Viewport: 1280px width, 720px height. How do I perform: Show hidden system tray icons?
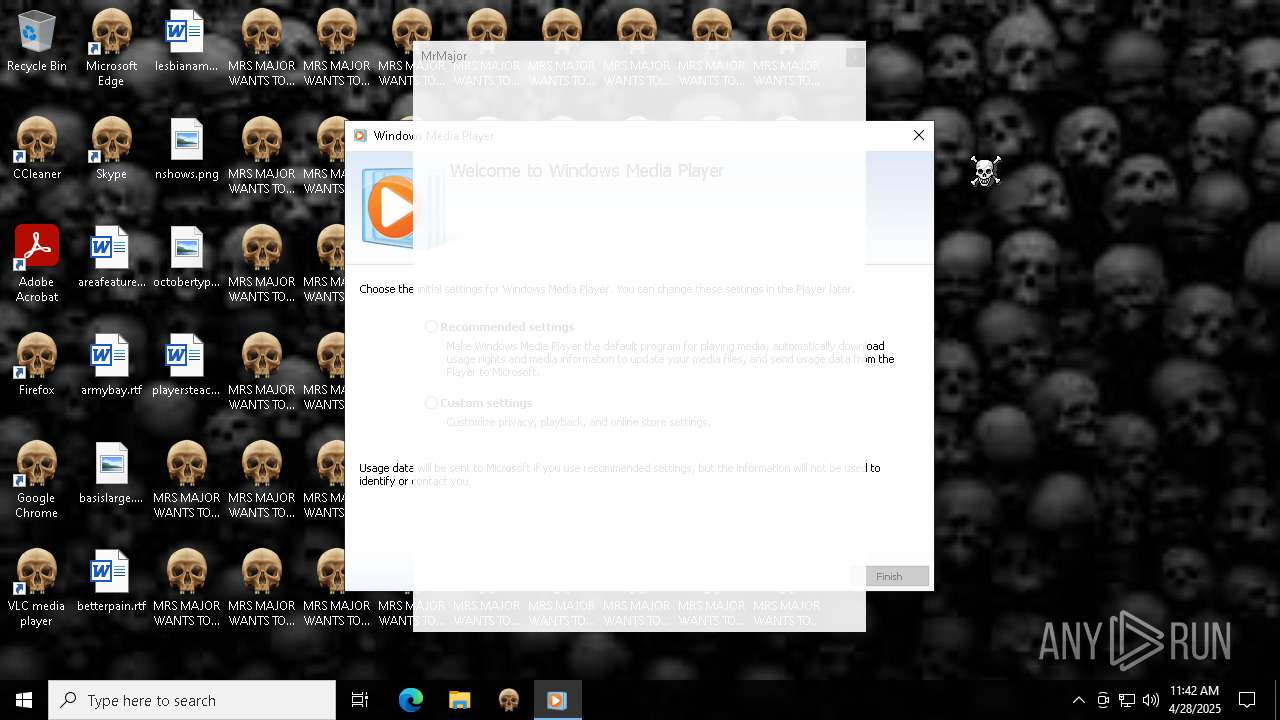point(1078,700)
